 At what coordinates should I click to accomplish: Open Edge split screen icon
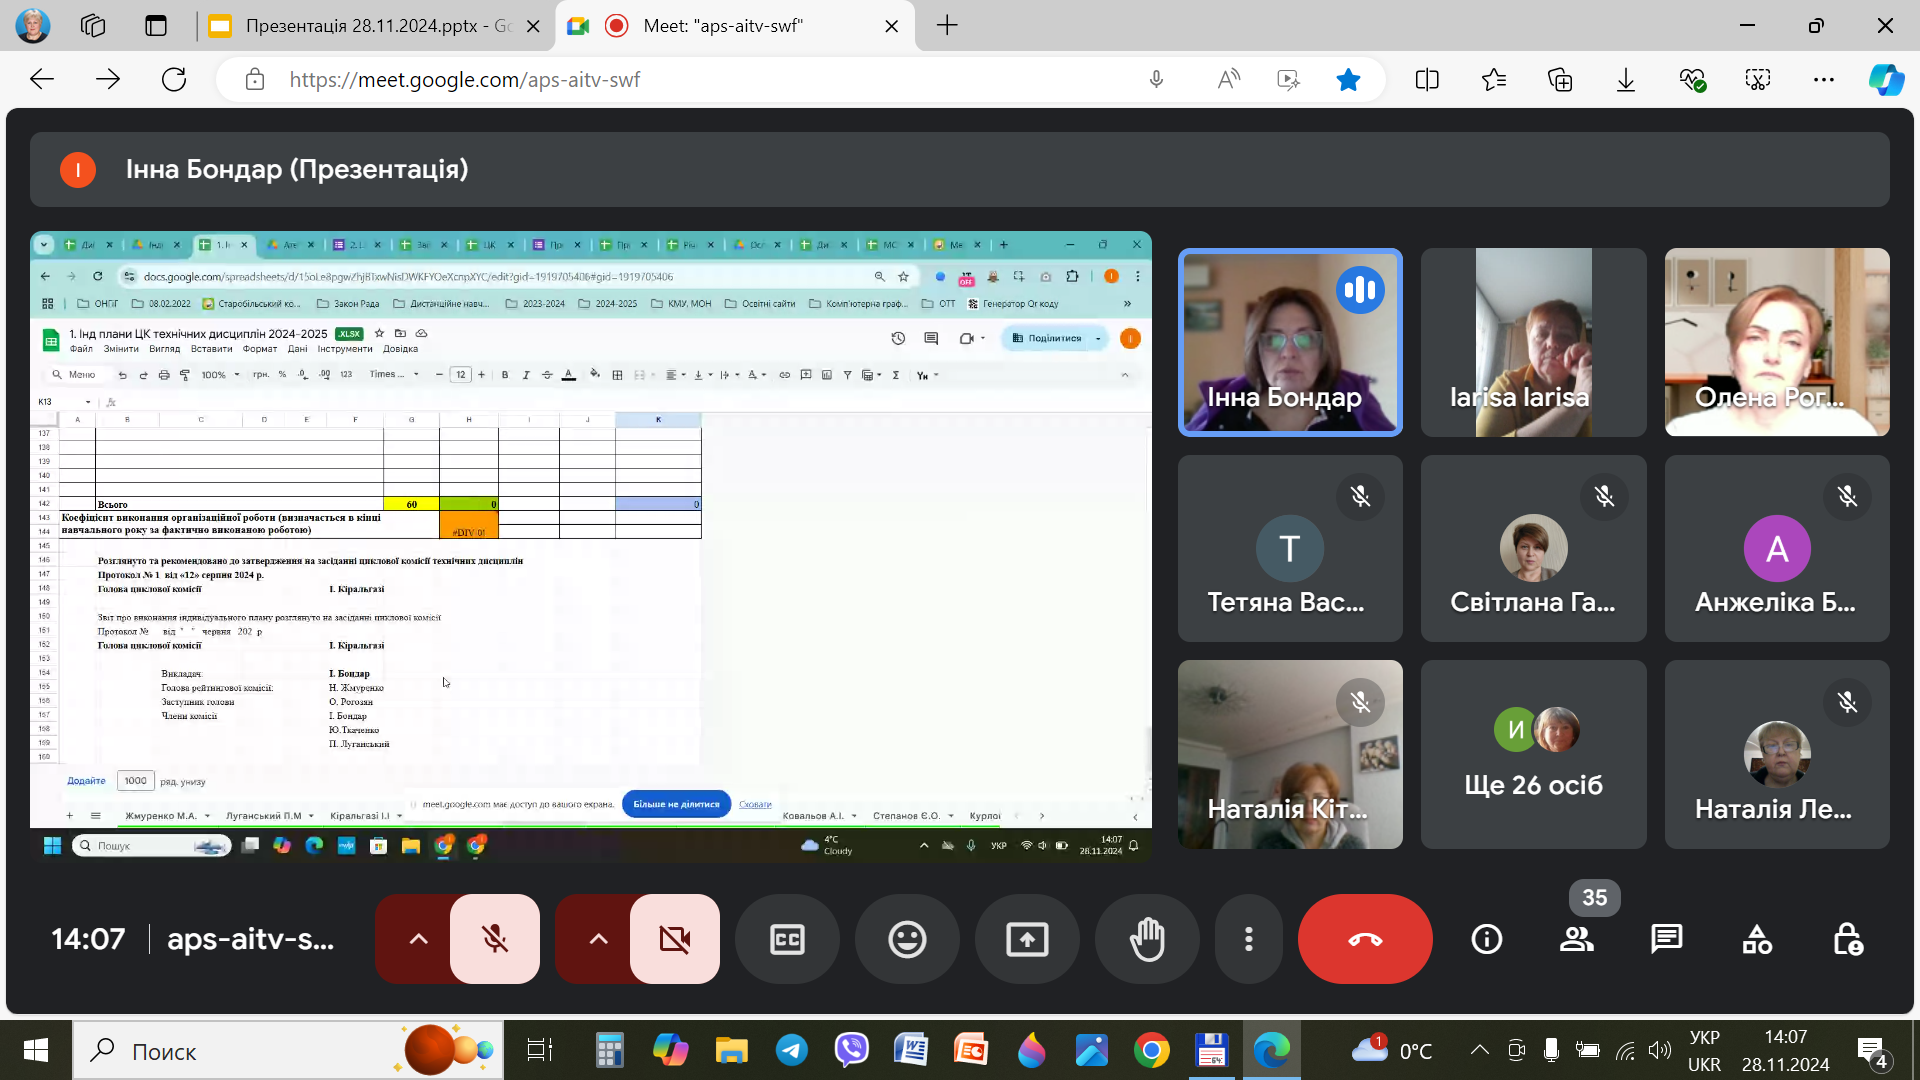1427,79
